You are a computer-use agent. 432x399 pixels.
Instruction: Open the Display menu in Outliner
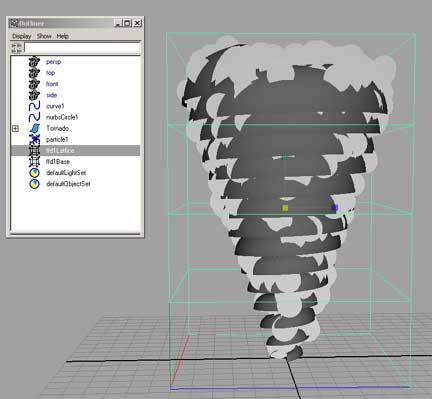pyautogui.click(x=22, y=36)
